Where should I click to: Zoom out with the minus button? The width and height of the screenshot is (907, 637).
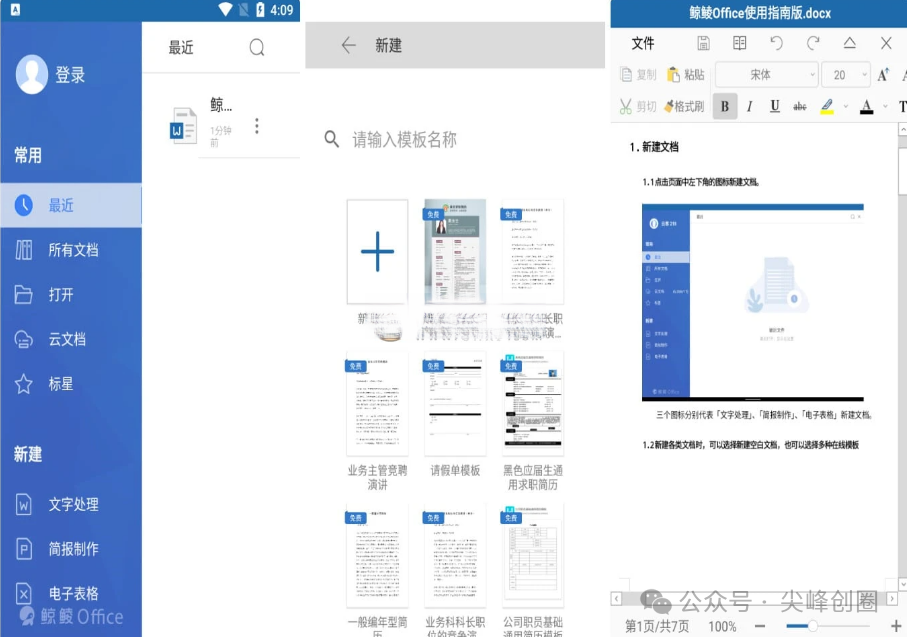click(760, 626)
